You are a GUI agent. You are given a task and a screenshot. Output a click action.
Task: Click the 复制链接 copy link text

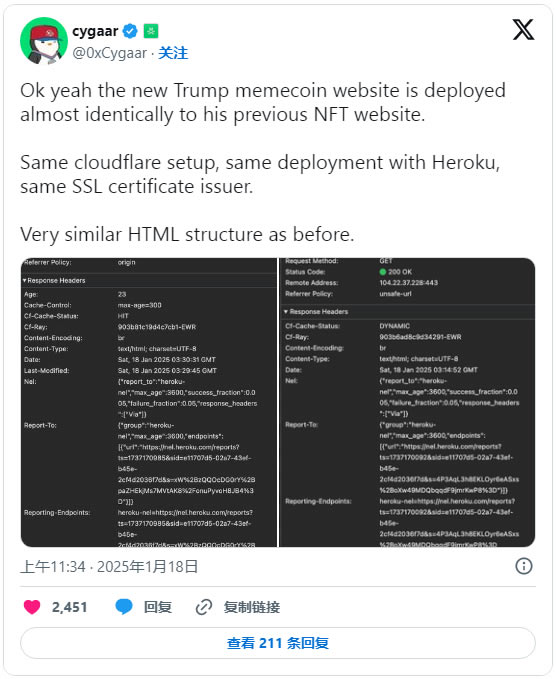pyautogui.click(x=252, y=607)
